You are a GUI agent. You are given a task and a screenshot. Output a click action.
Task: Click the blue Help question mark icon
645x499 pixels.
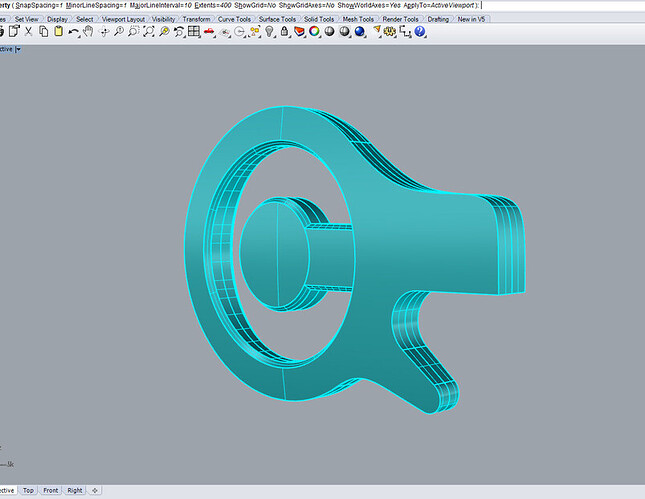click(x=420, y=32)
